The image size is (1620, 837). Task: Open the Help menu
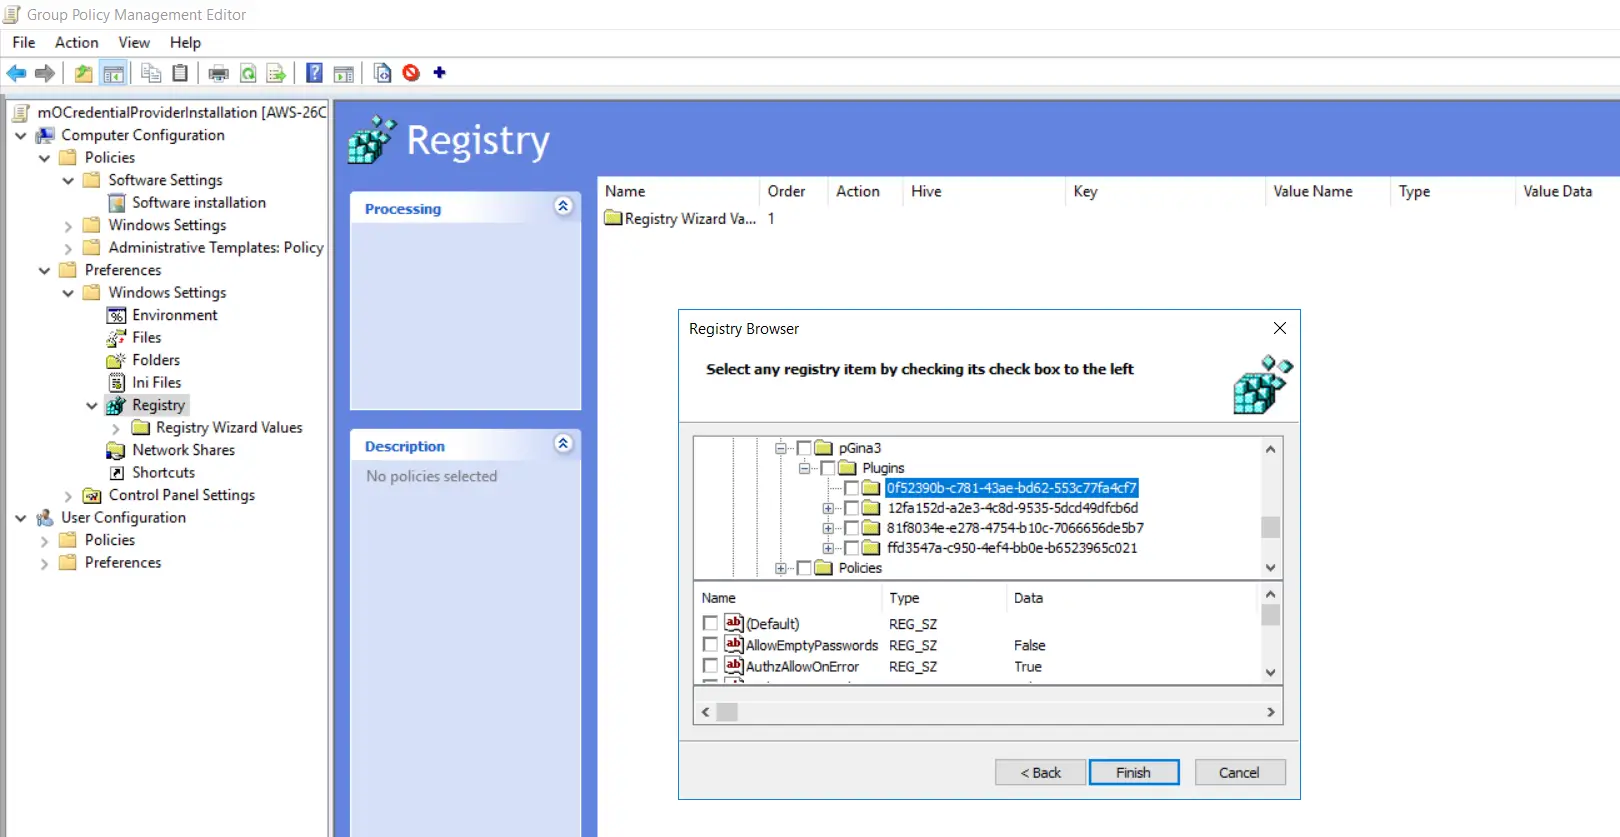coord(185,42)
